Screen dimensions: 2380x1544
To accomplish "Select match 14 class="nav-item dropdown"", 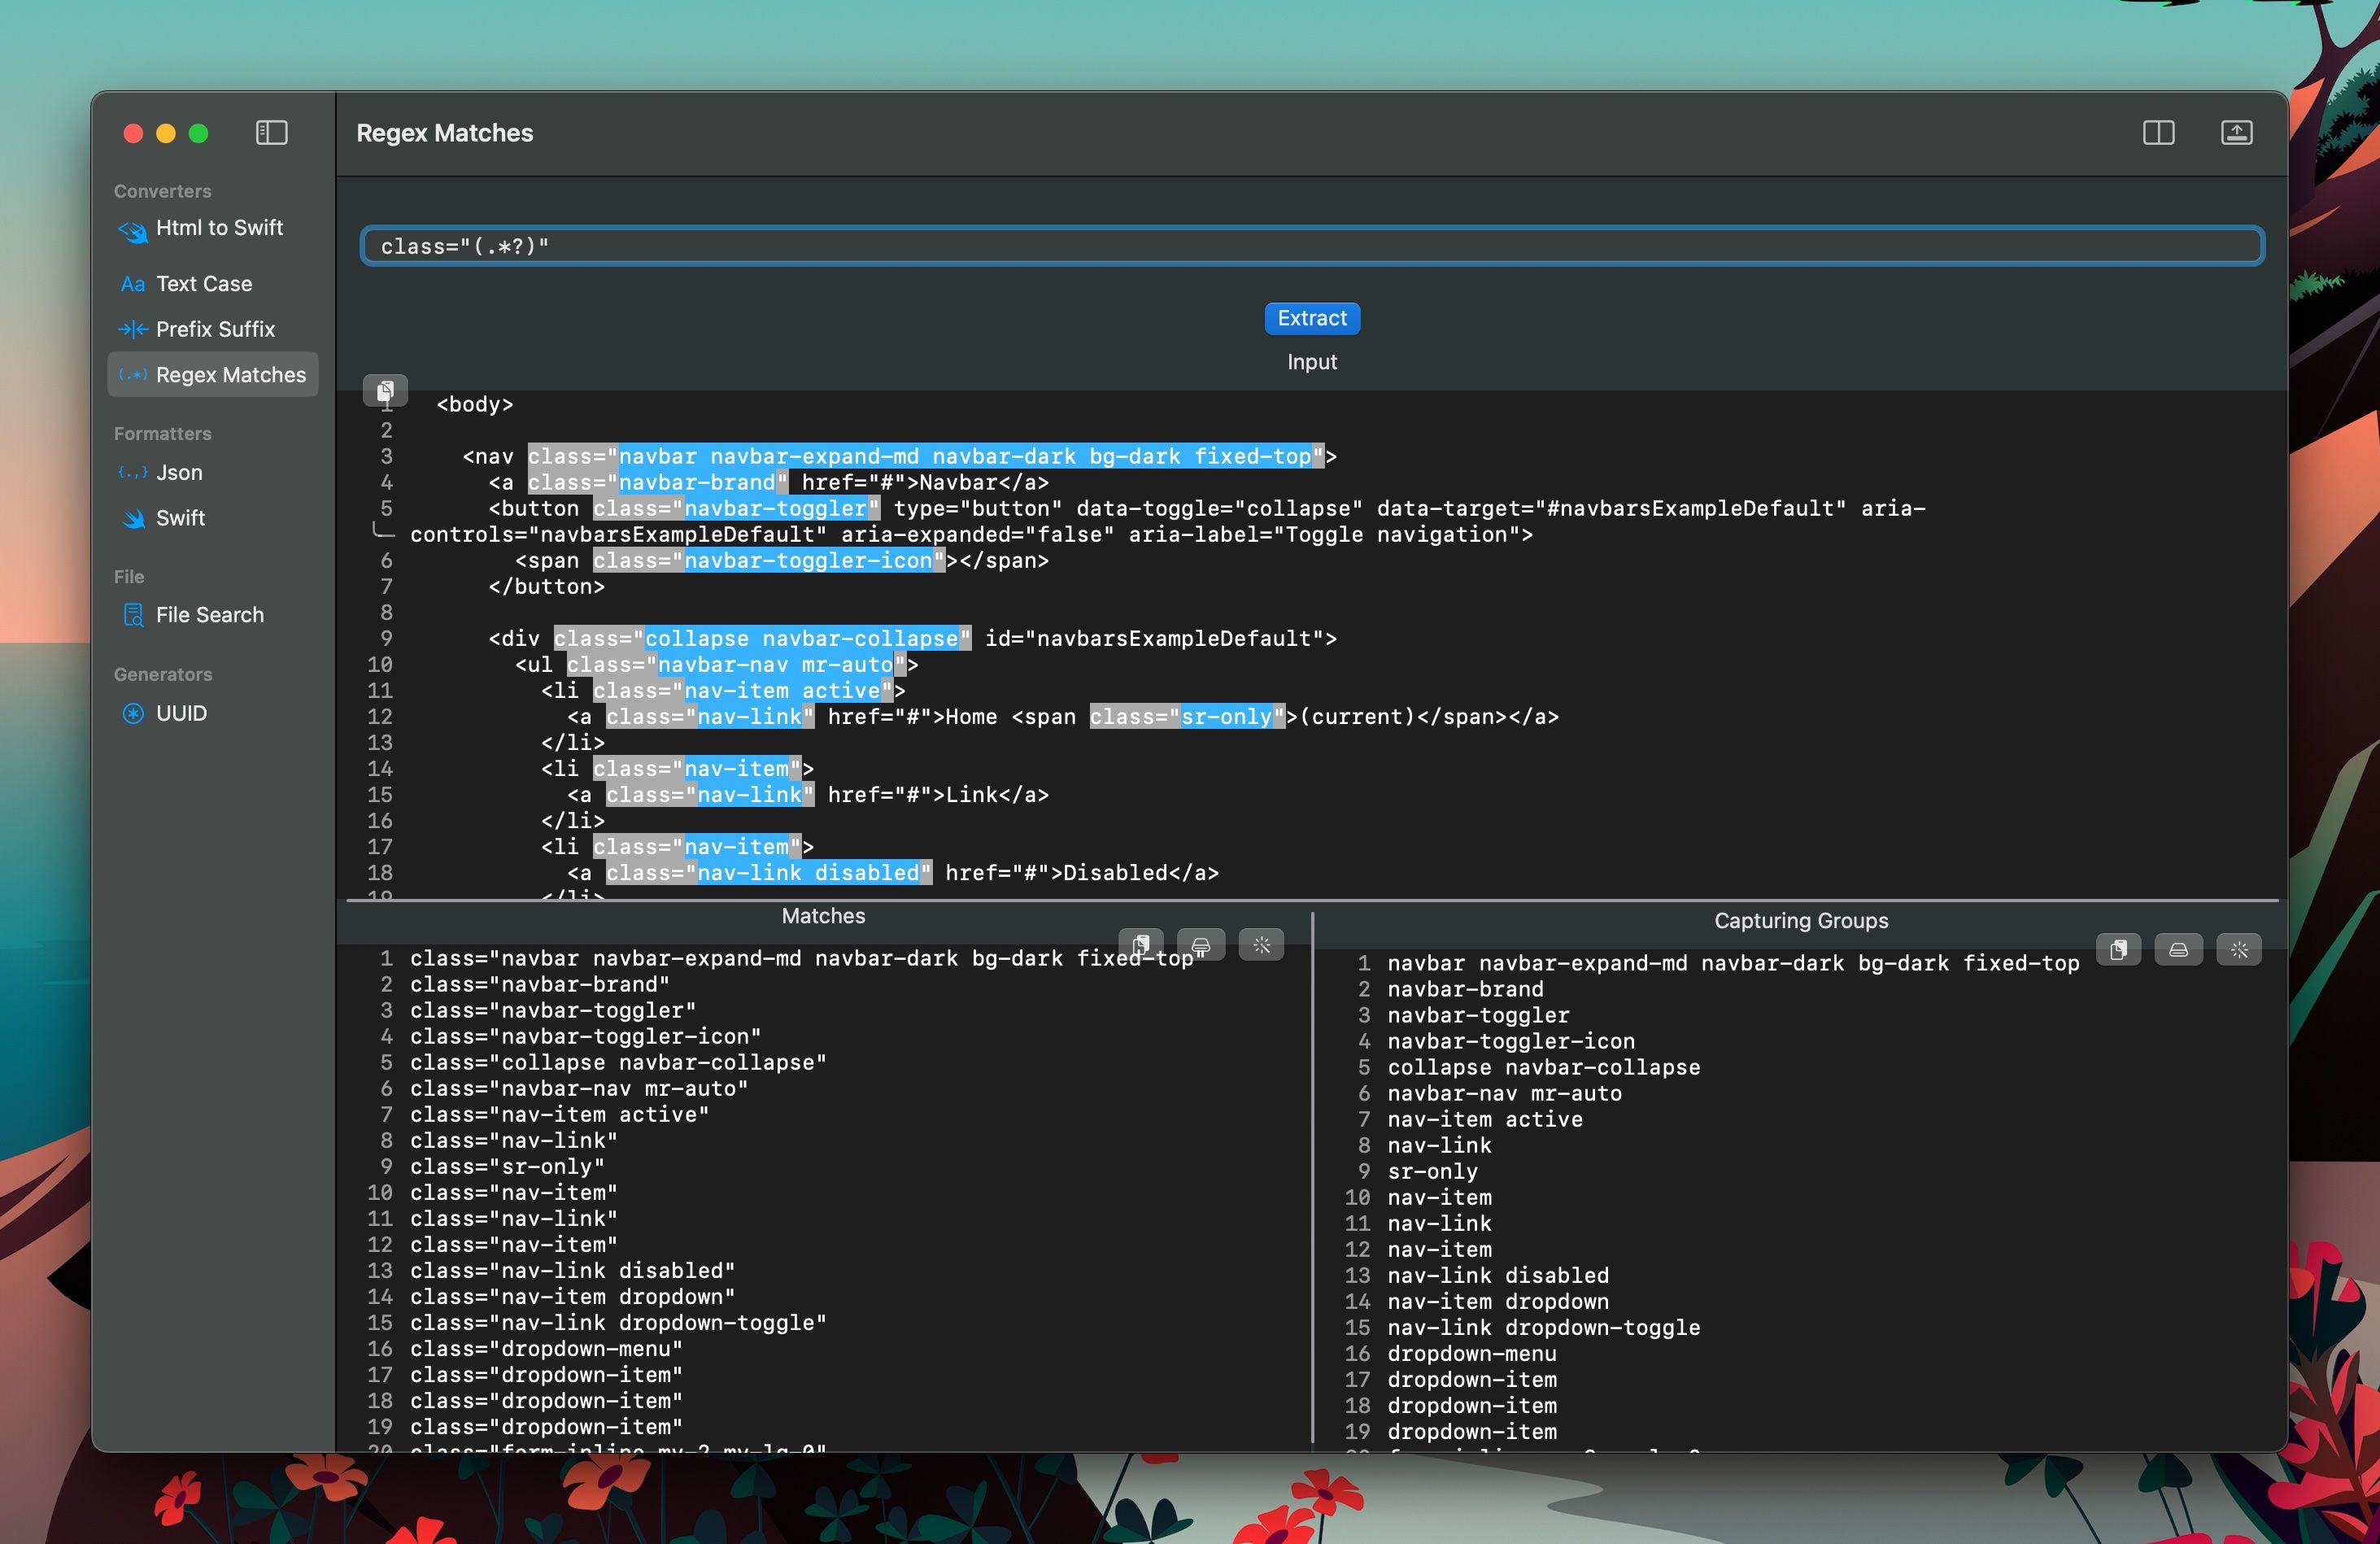I will pyautogui.click(x=572, y=1296).
